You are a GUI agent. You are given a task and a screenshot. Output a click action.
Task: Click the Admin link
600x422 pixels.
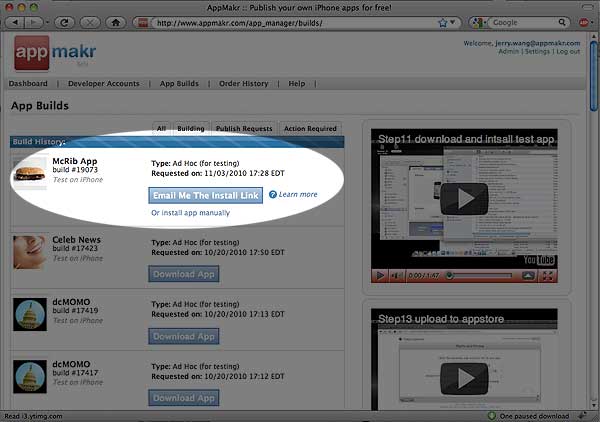click(x=508, y=51)
